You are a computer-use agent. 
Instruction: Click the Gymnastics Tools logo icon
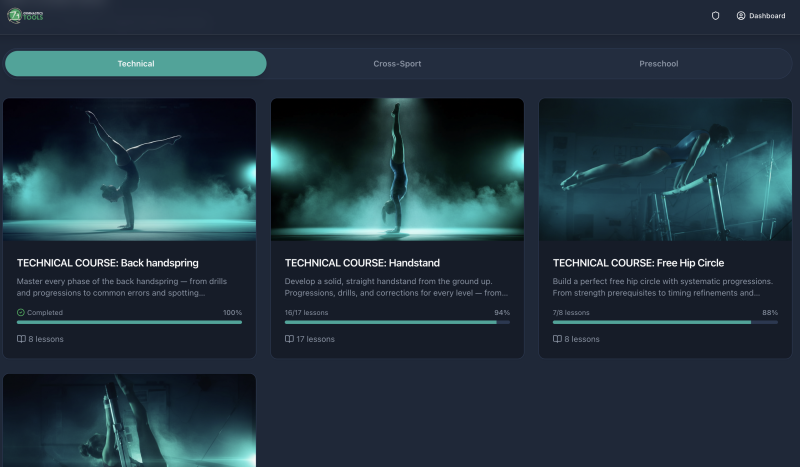point(15,16)
